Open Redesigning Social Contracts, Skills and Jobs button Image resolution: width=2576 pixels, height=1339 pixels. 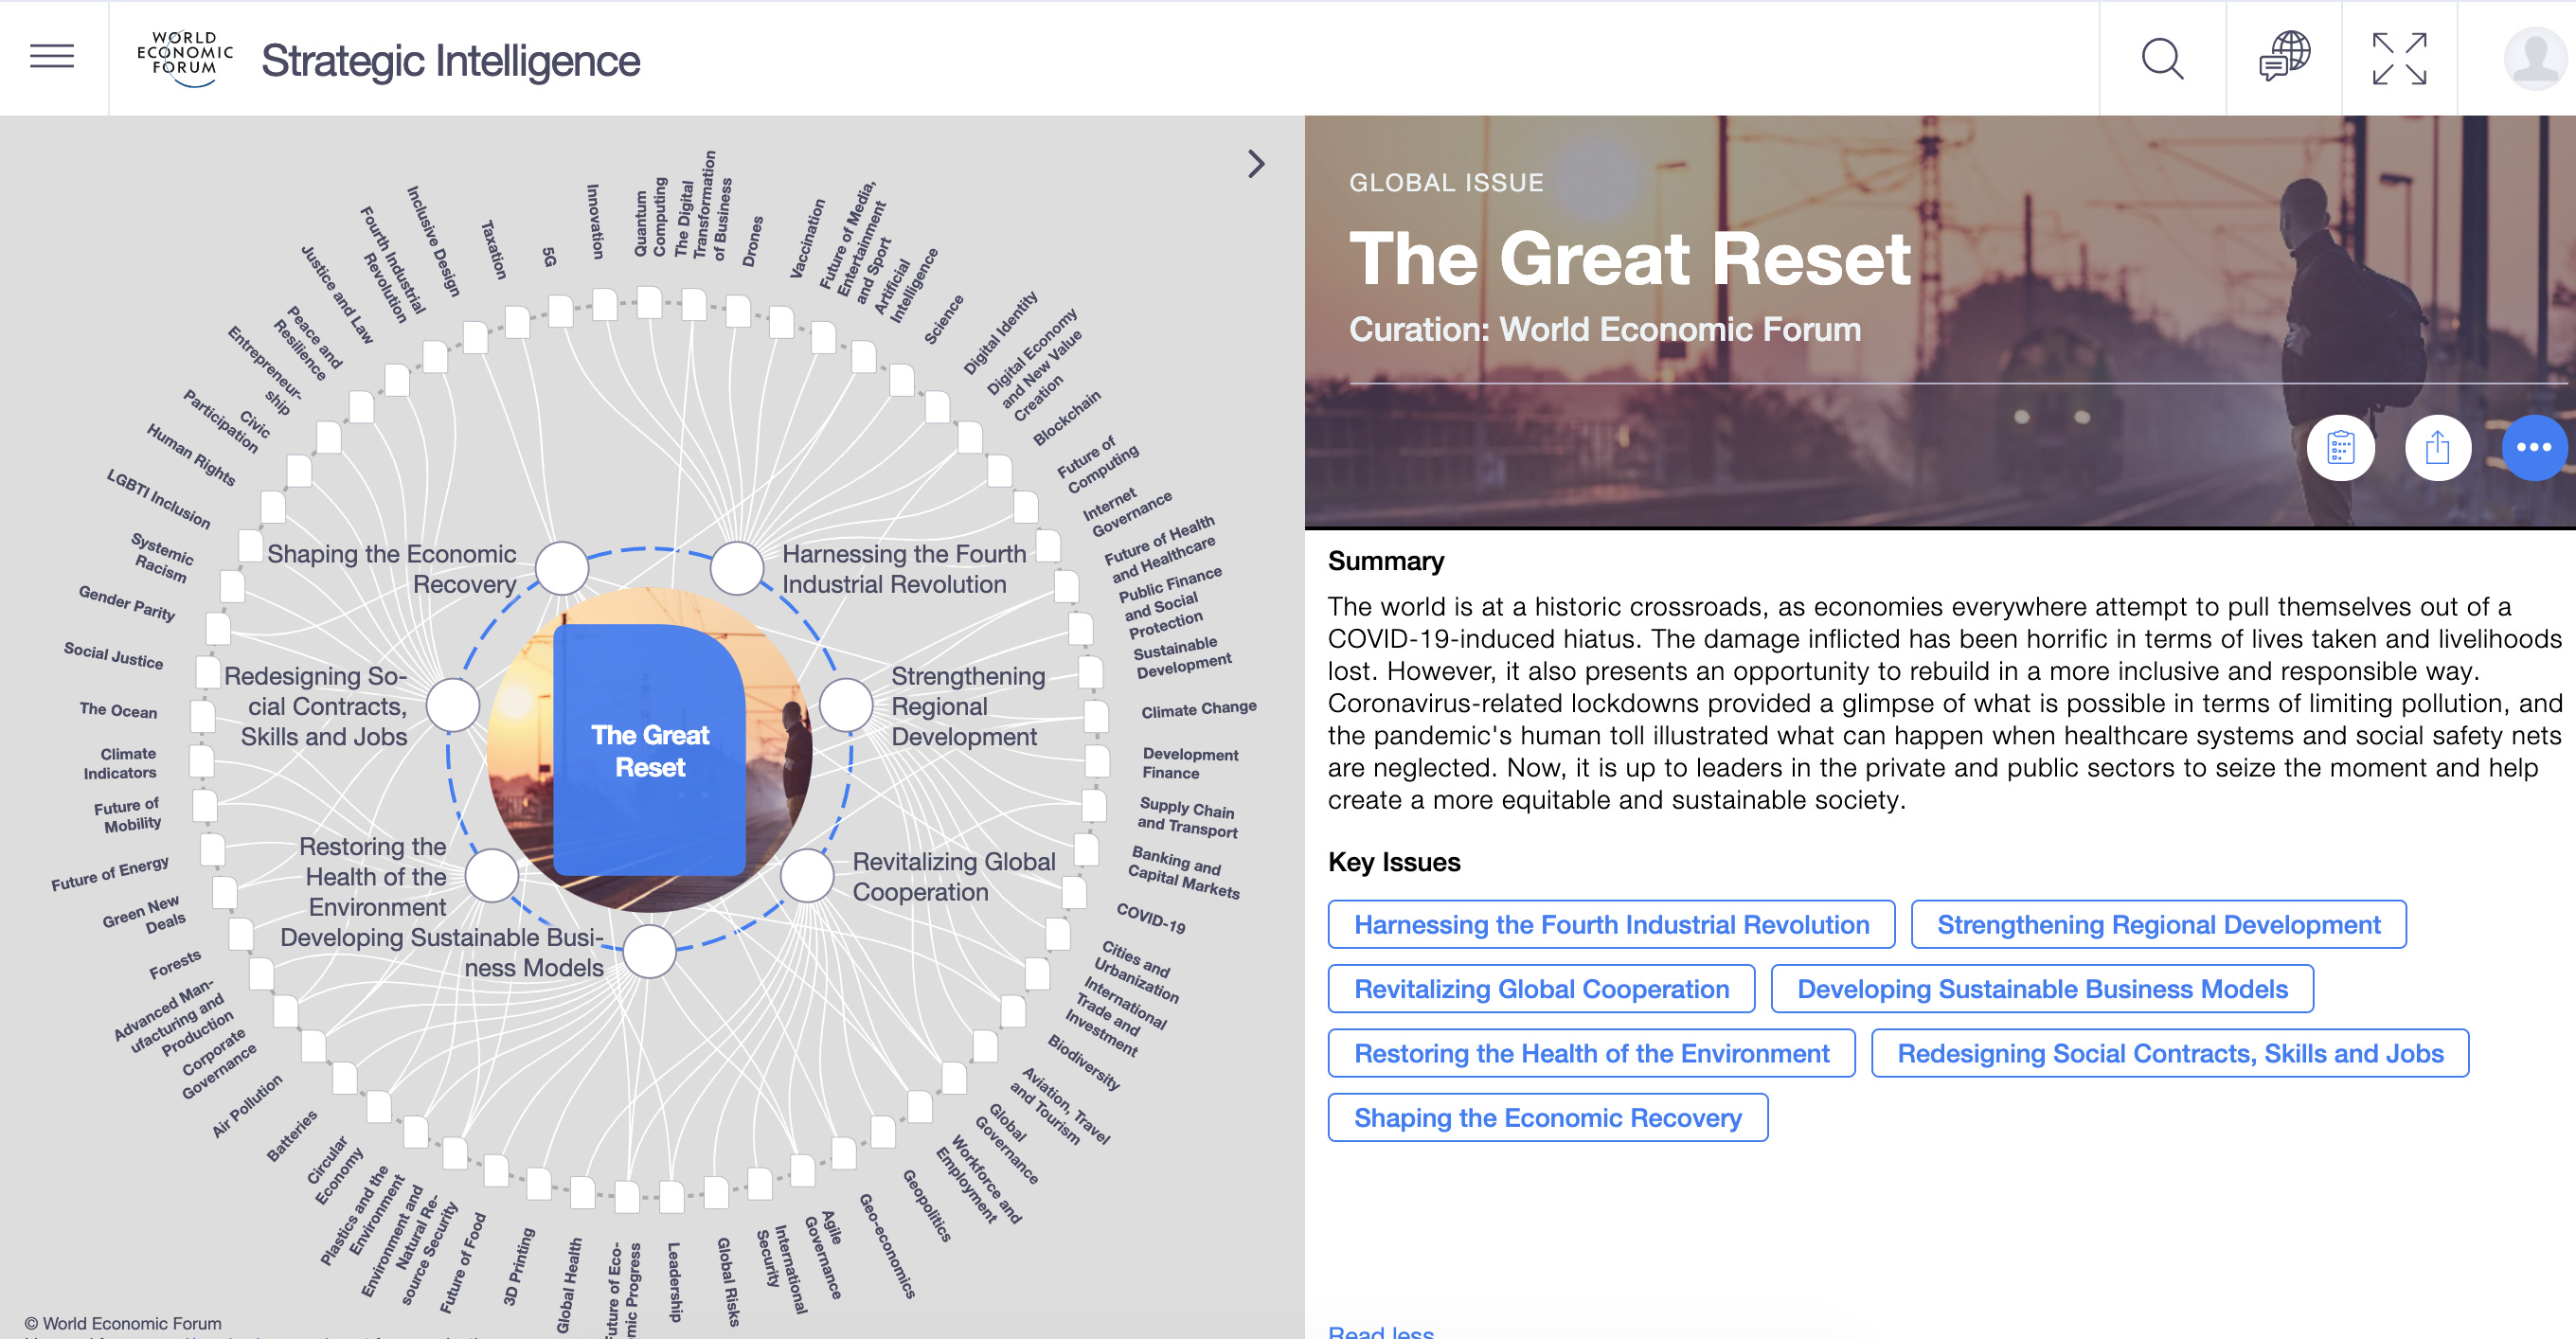pos(2169,1053)
